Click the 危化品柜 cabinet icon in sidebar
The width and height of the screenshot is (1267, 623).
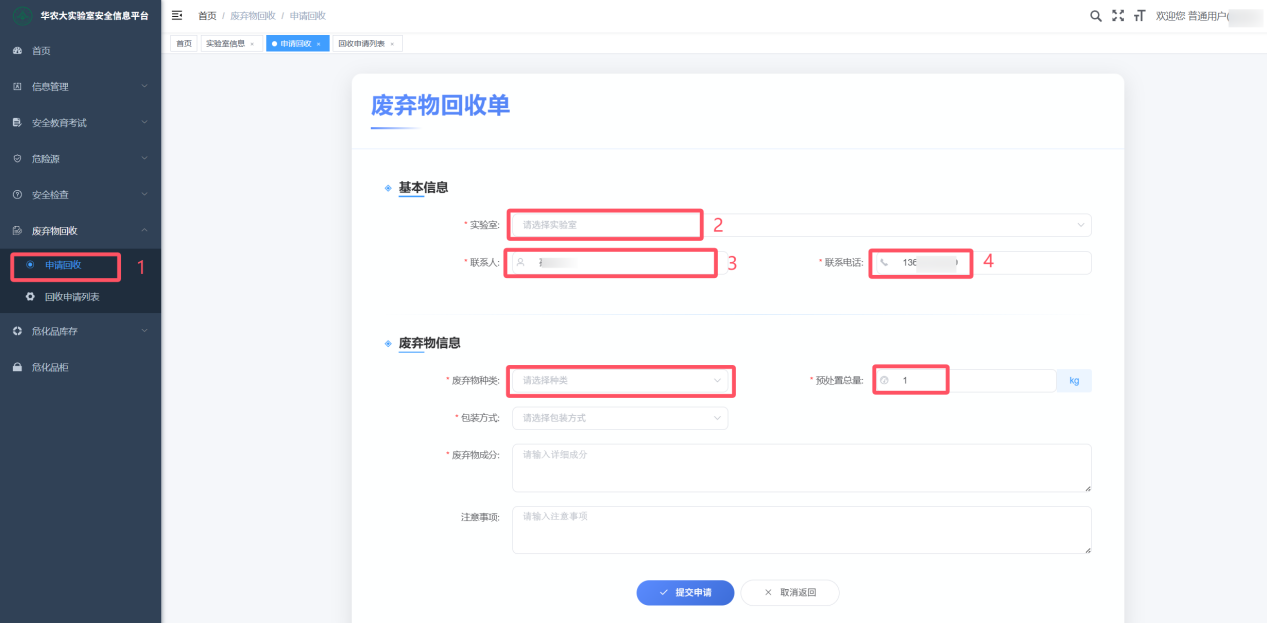pos(17,367)
